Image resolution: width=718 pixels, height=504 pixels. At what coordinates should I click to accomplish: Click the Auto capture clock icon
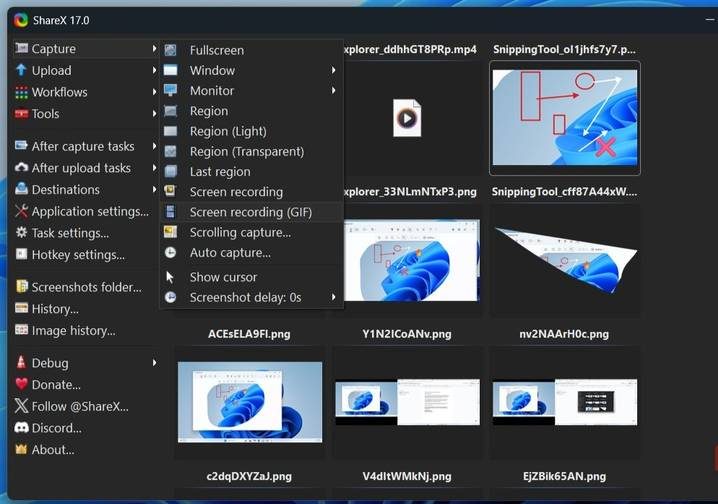(x=170, y=252)
